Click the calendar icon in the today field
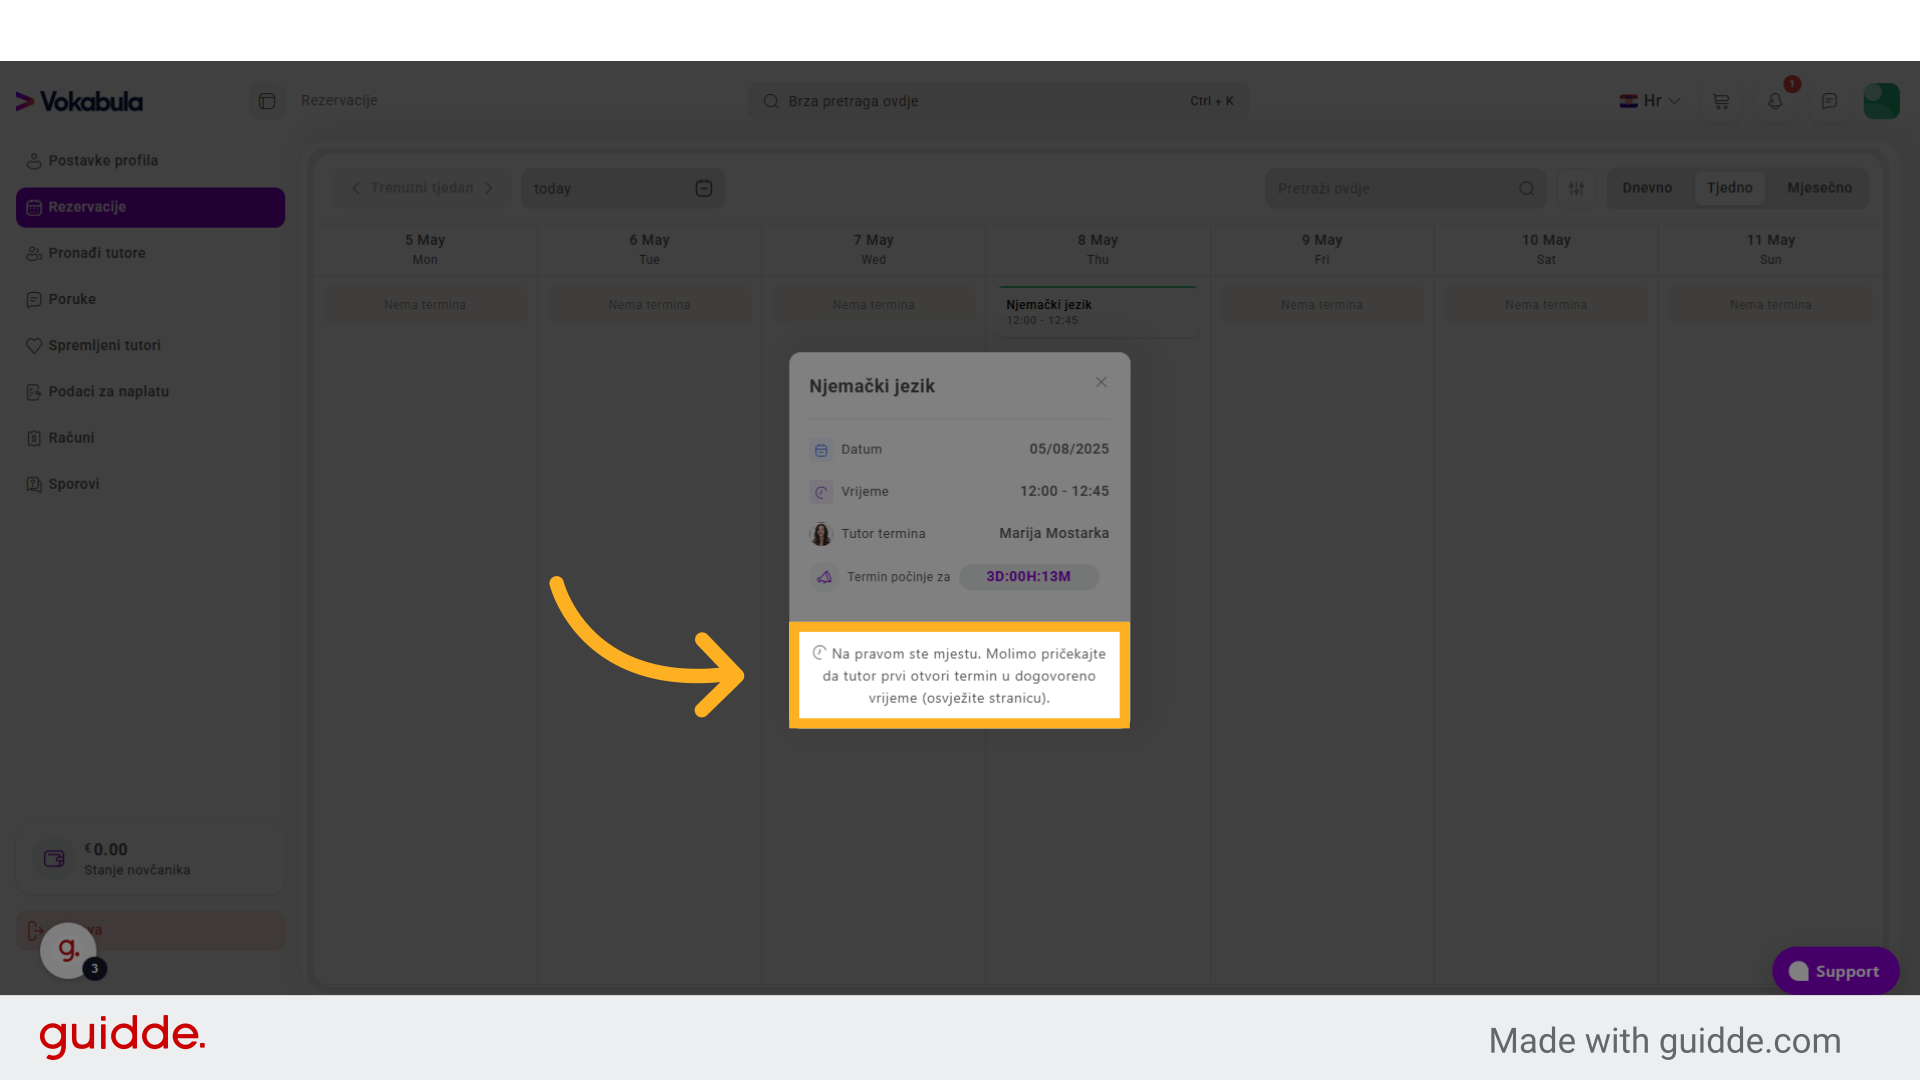Viewport: 1920px width, 1080px height. pyautogui.click(x=704, y=188)
